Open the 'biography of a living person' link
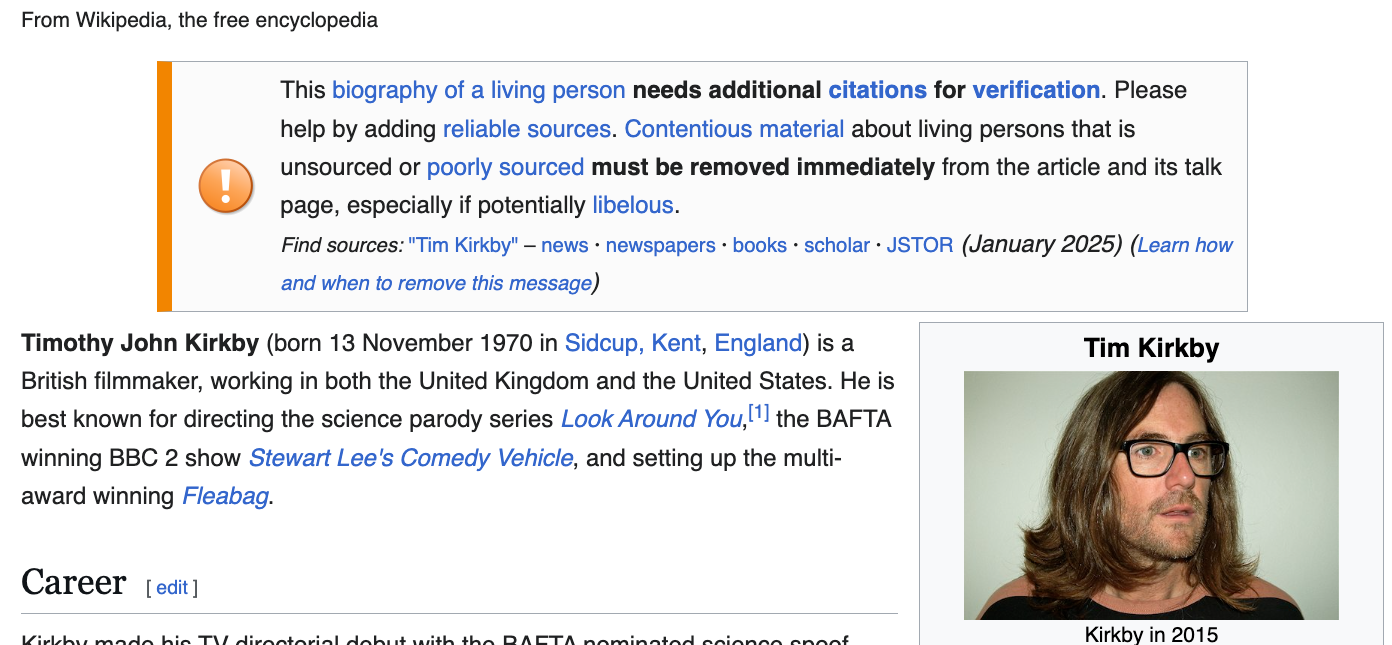Image resolution: width=1392 pixels, height=645 pixels. [x=478, y=90]
